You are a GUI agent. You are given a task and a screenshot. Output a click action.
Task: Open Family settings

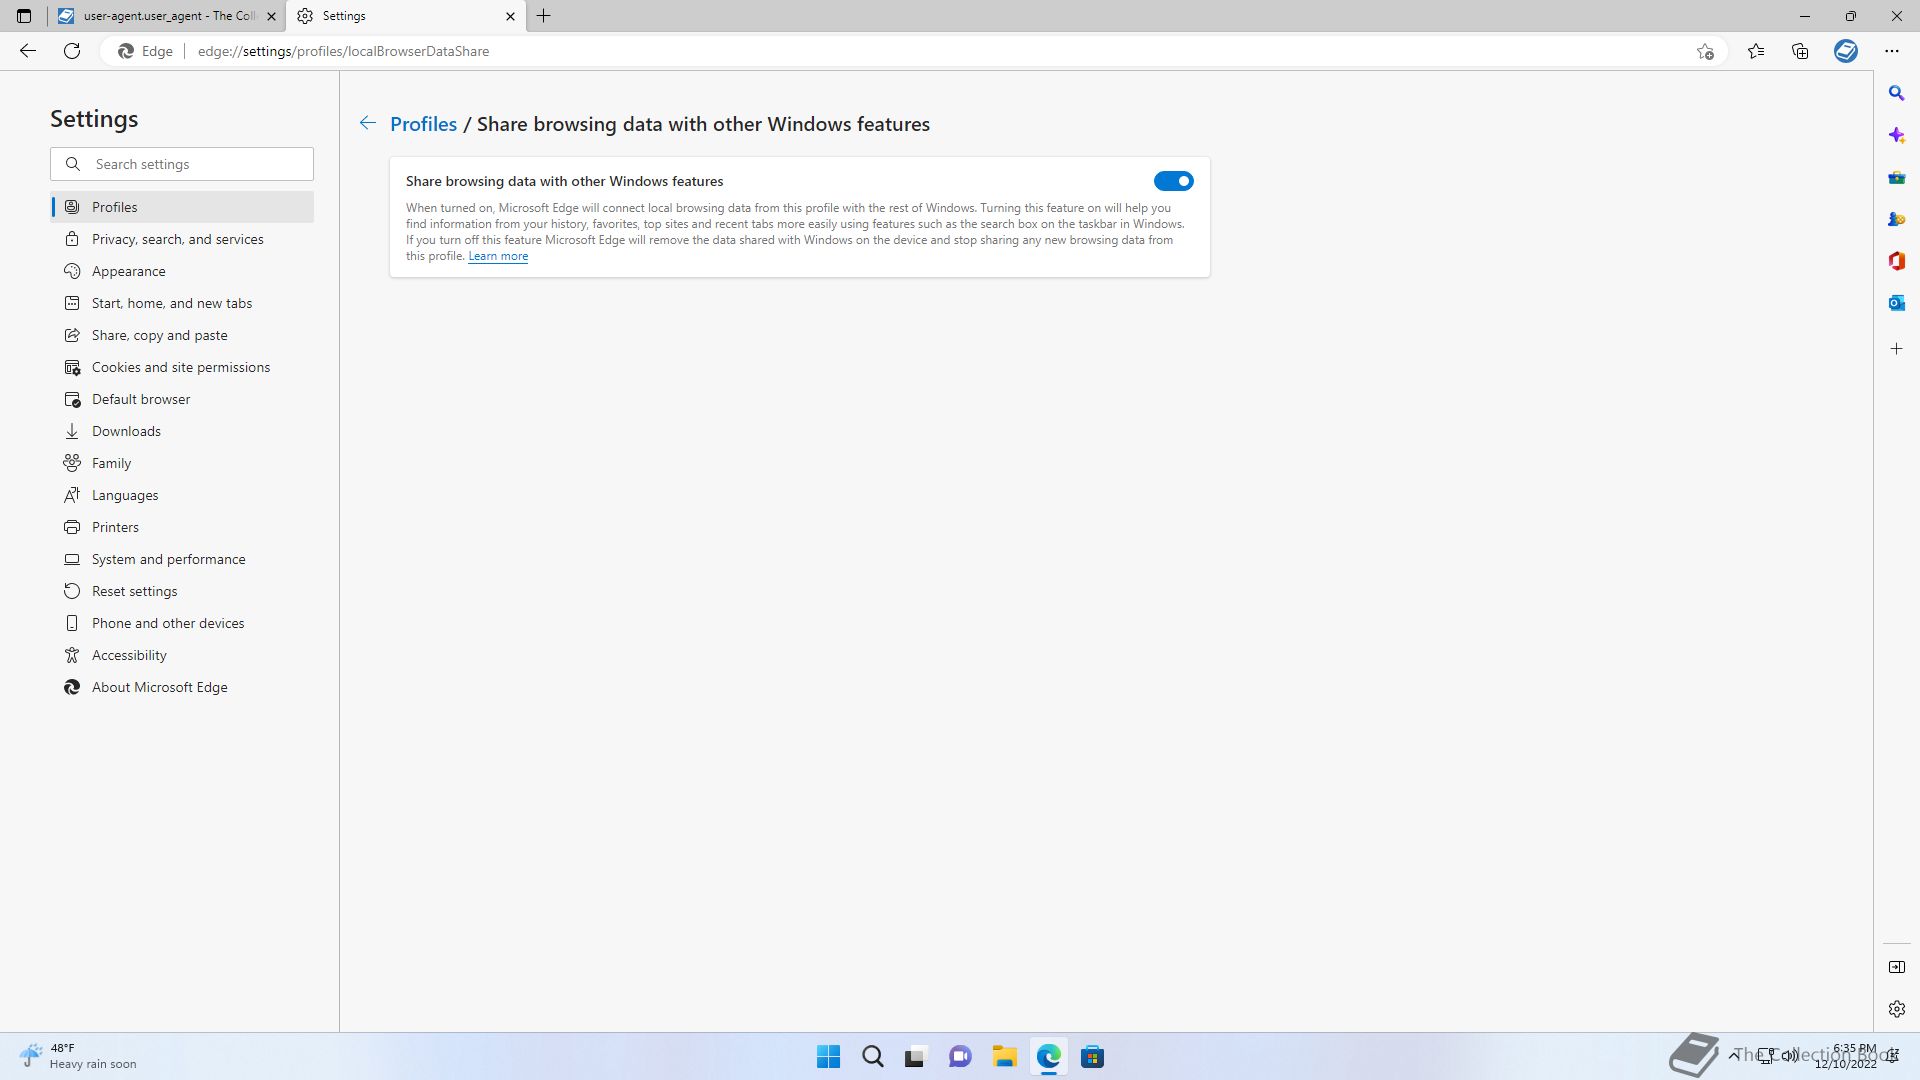point(182,463)
